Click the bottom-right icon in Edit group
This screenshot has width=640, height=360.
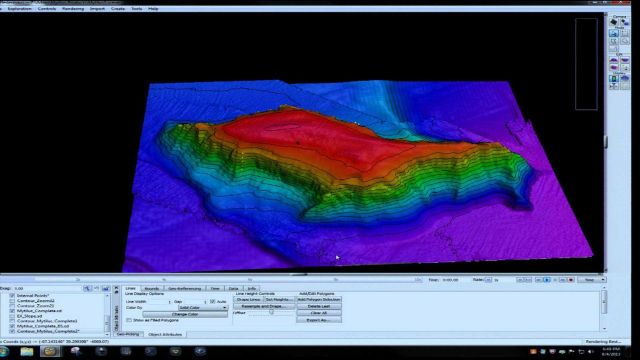tap(625, 67)
